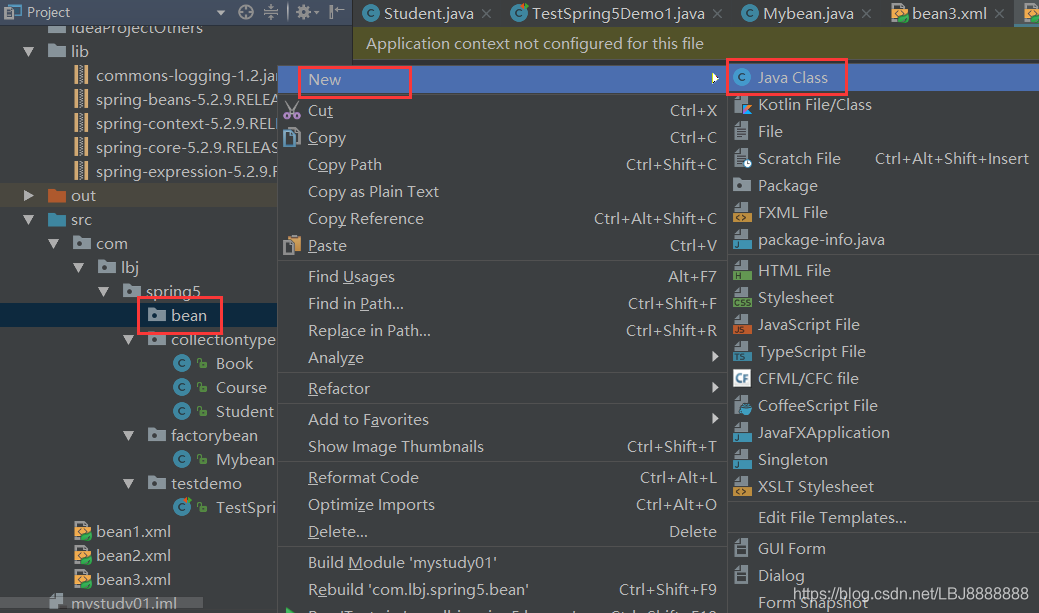Open the Add to Favorites submenu
Image resolution: width=1039 pixels, height=613 pixels.
502,420
